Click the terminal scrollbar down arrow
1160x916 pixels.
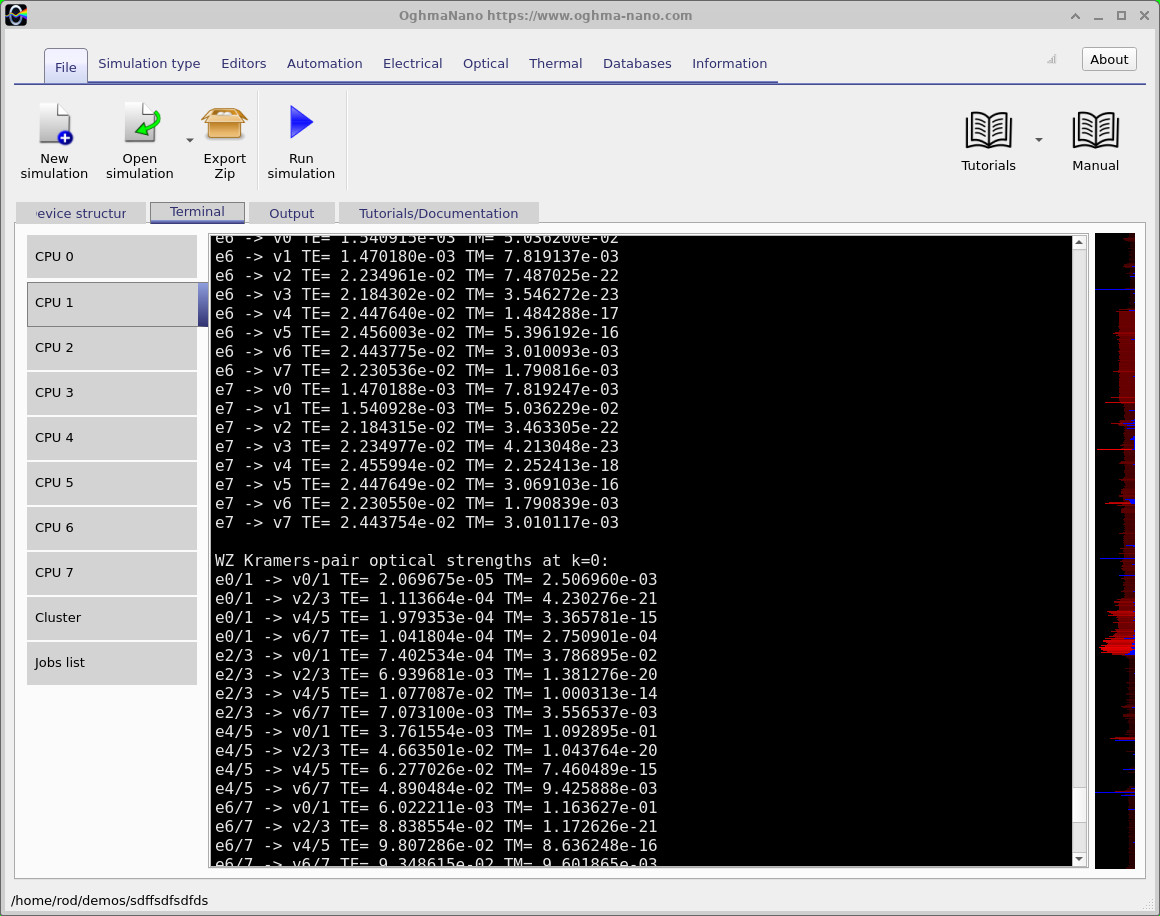[1079, 859]
